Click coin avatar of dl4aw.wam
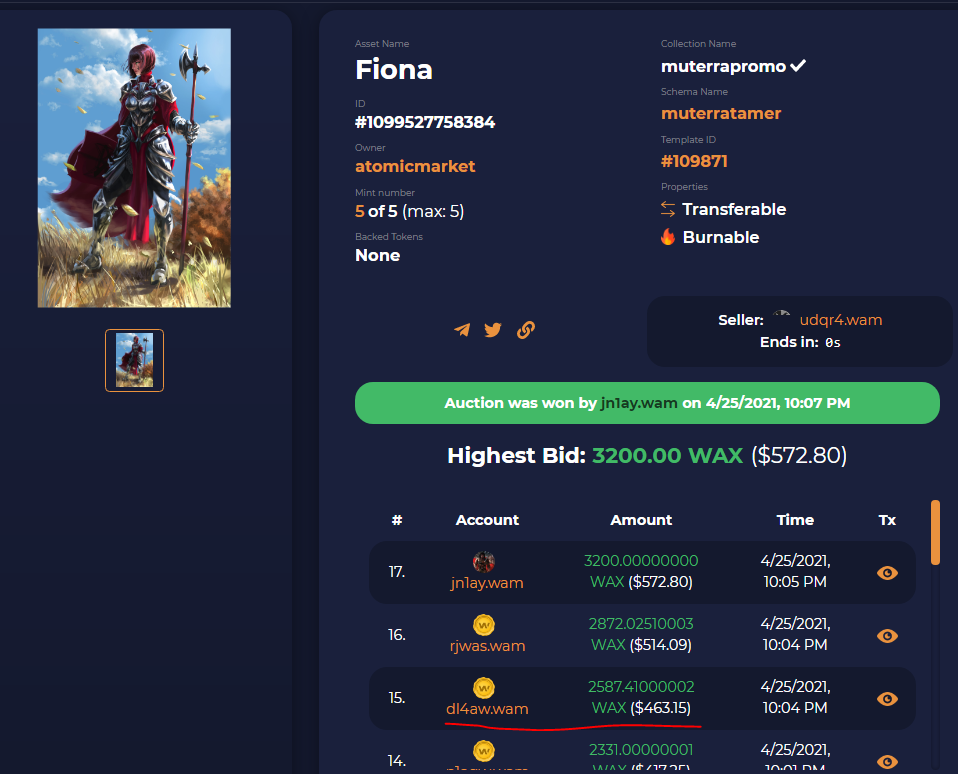Screen dimensions: 958x774 click(484, 688)
